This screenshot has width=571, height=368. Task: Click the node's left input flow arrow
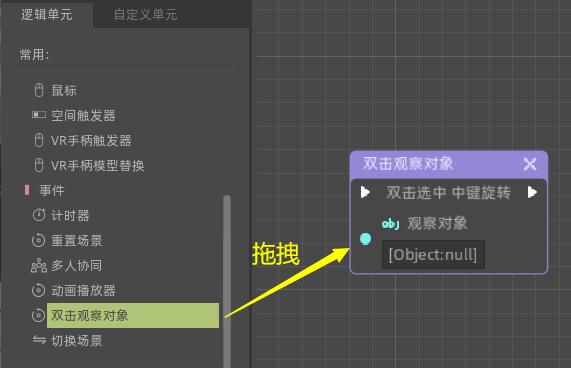point(365,192)
